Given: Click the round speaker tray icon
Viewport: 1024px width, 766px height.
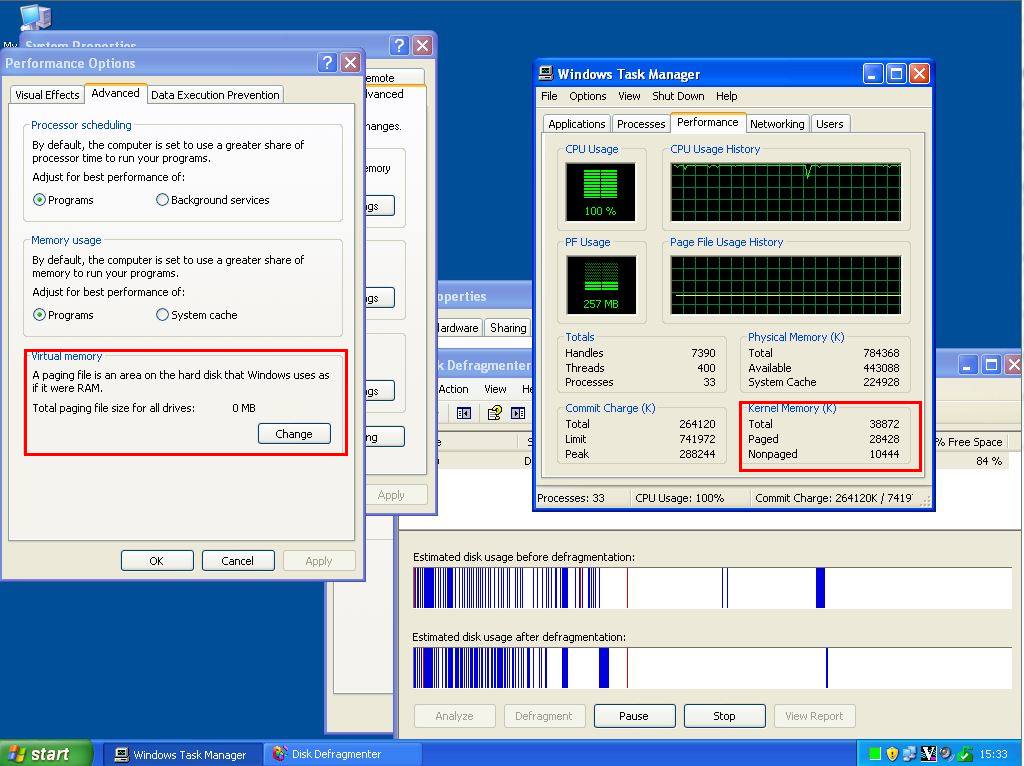Looking at the screenshot, I should (946, 754).
